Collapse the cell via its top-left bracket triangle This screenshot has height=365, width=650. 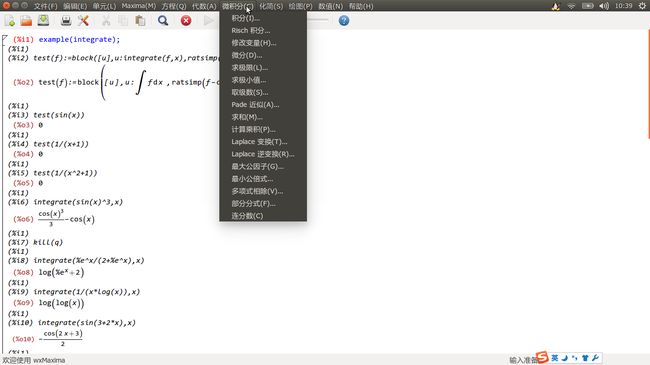(5, 39)
